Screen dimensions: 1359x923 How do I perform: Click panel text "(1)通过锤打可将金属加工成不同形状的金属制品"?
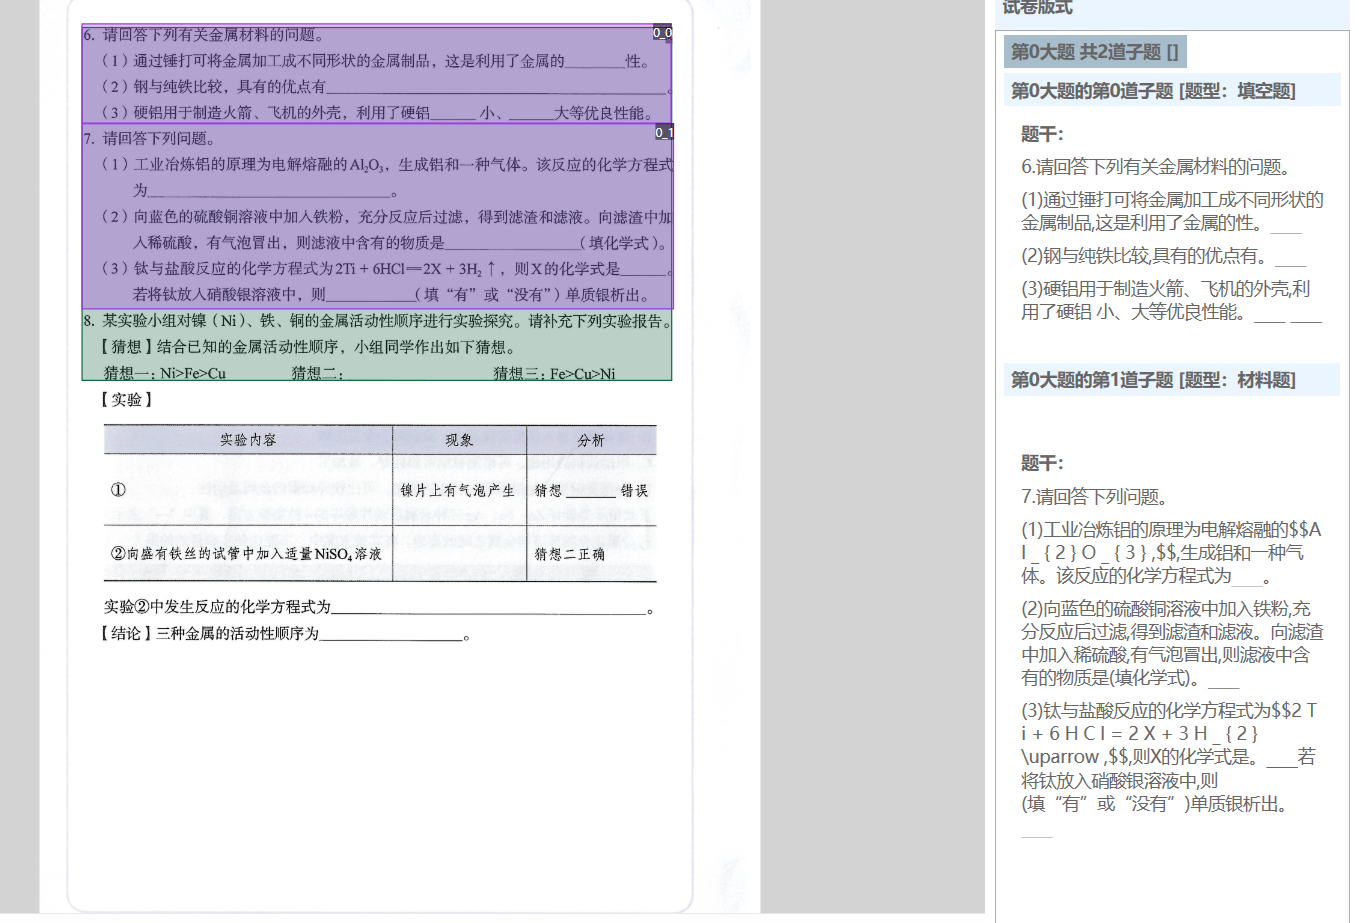(x=1172, y=211)
